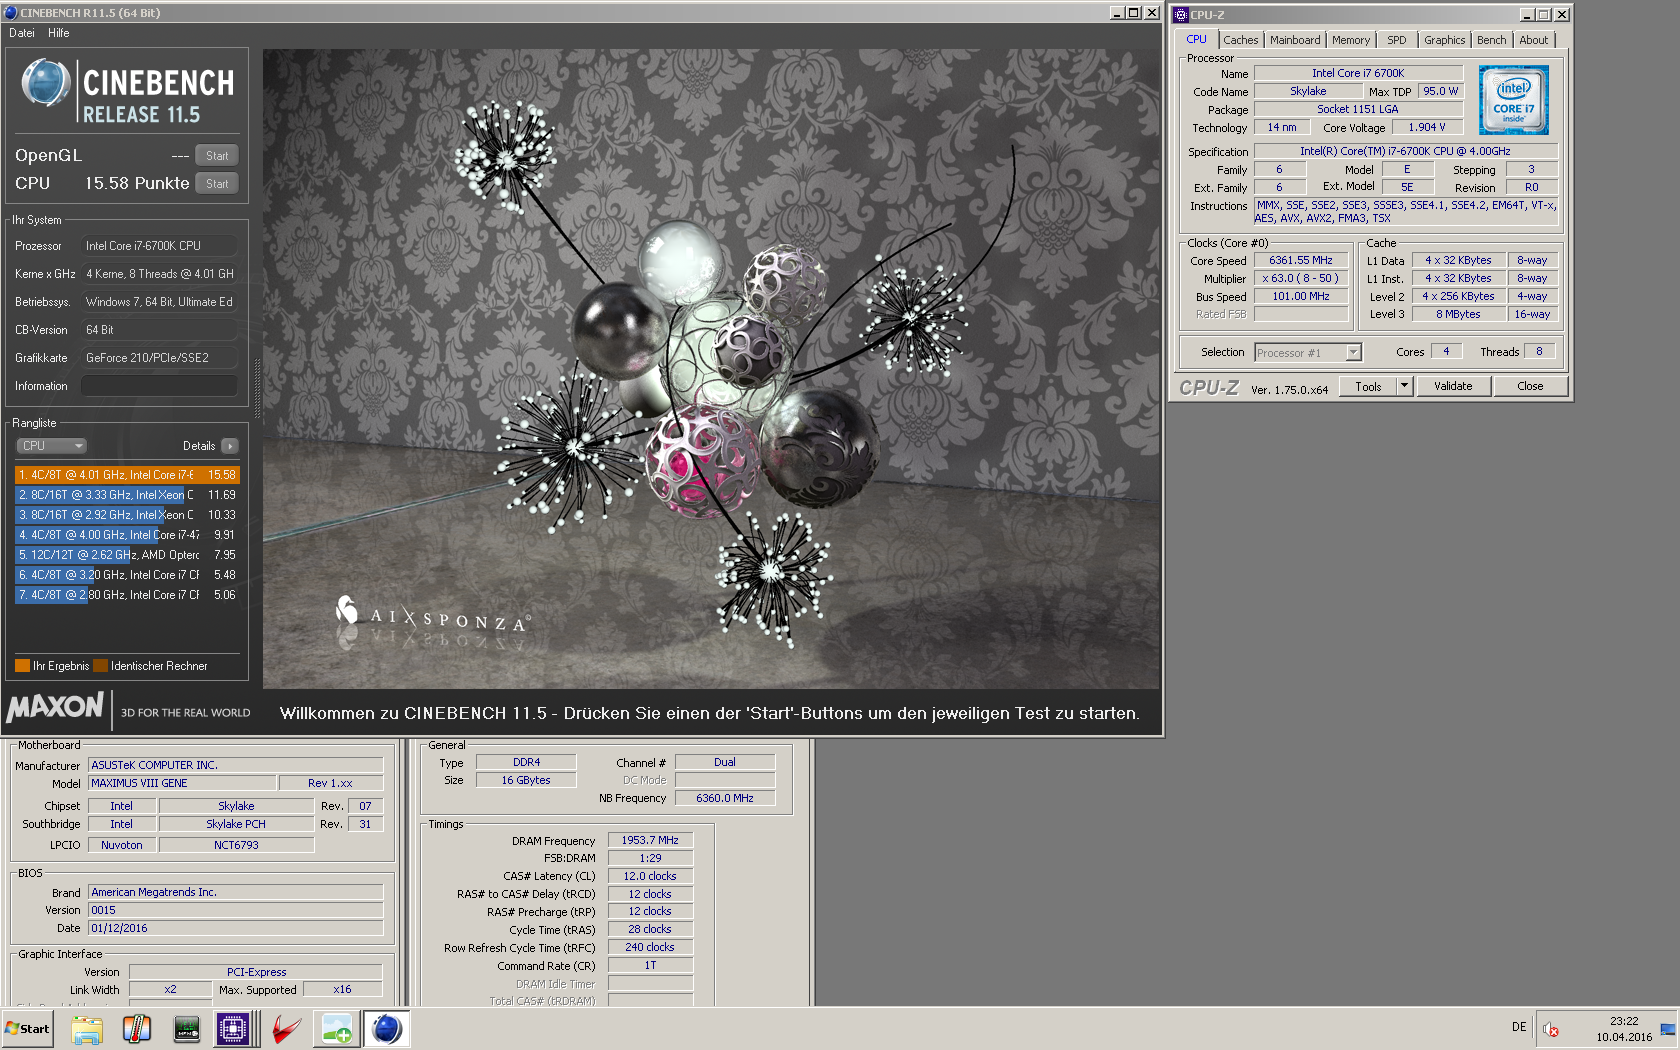
Task: Click the Row Refresh Cycle value 240 clocks
Action: (x=650, y=947)
